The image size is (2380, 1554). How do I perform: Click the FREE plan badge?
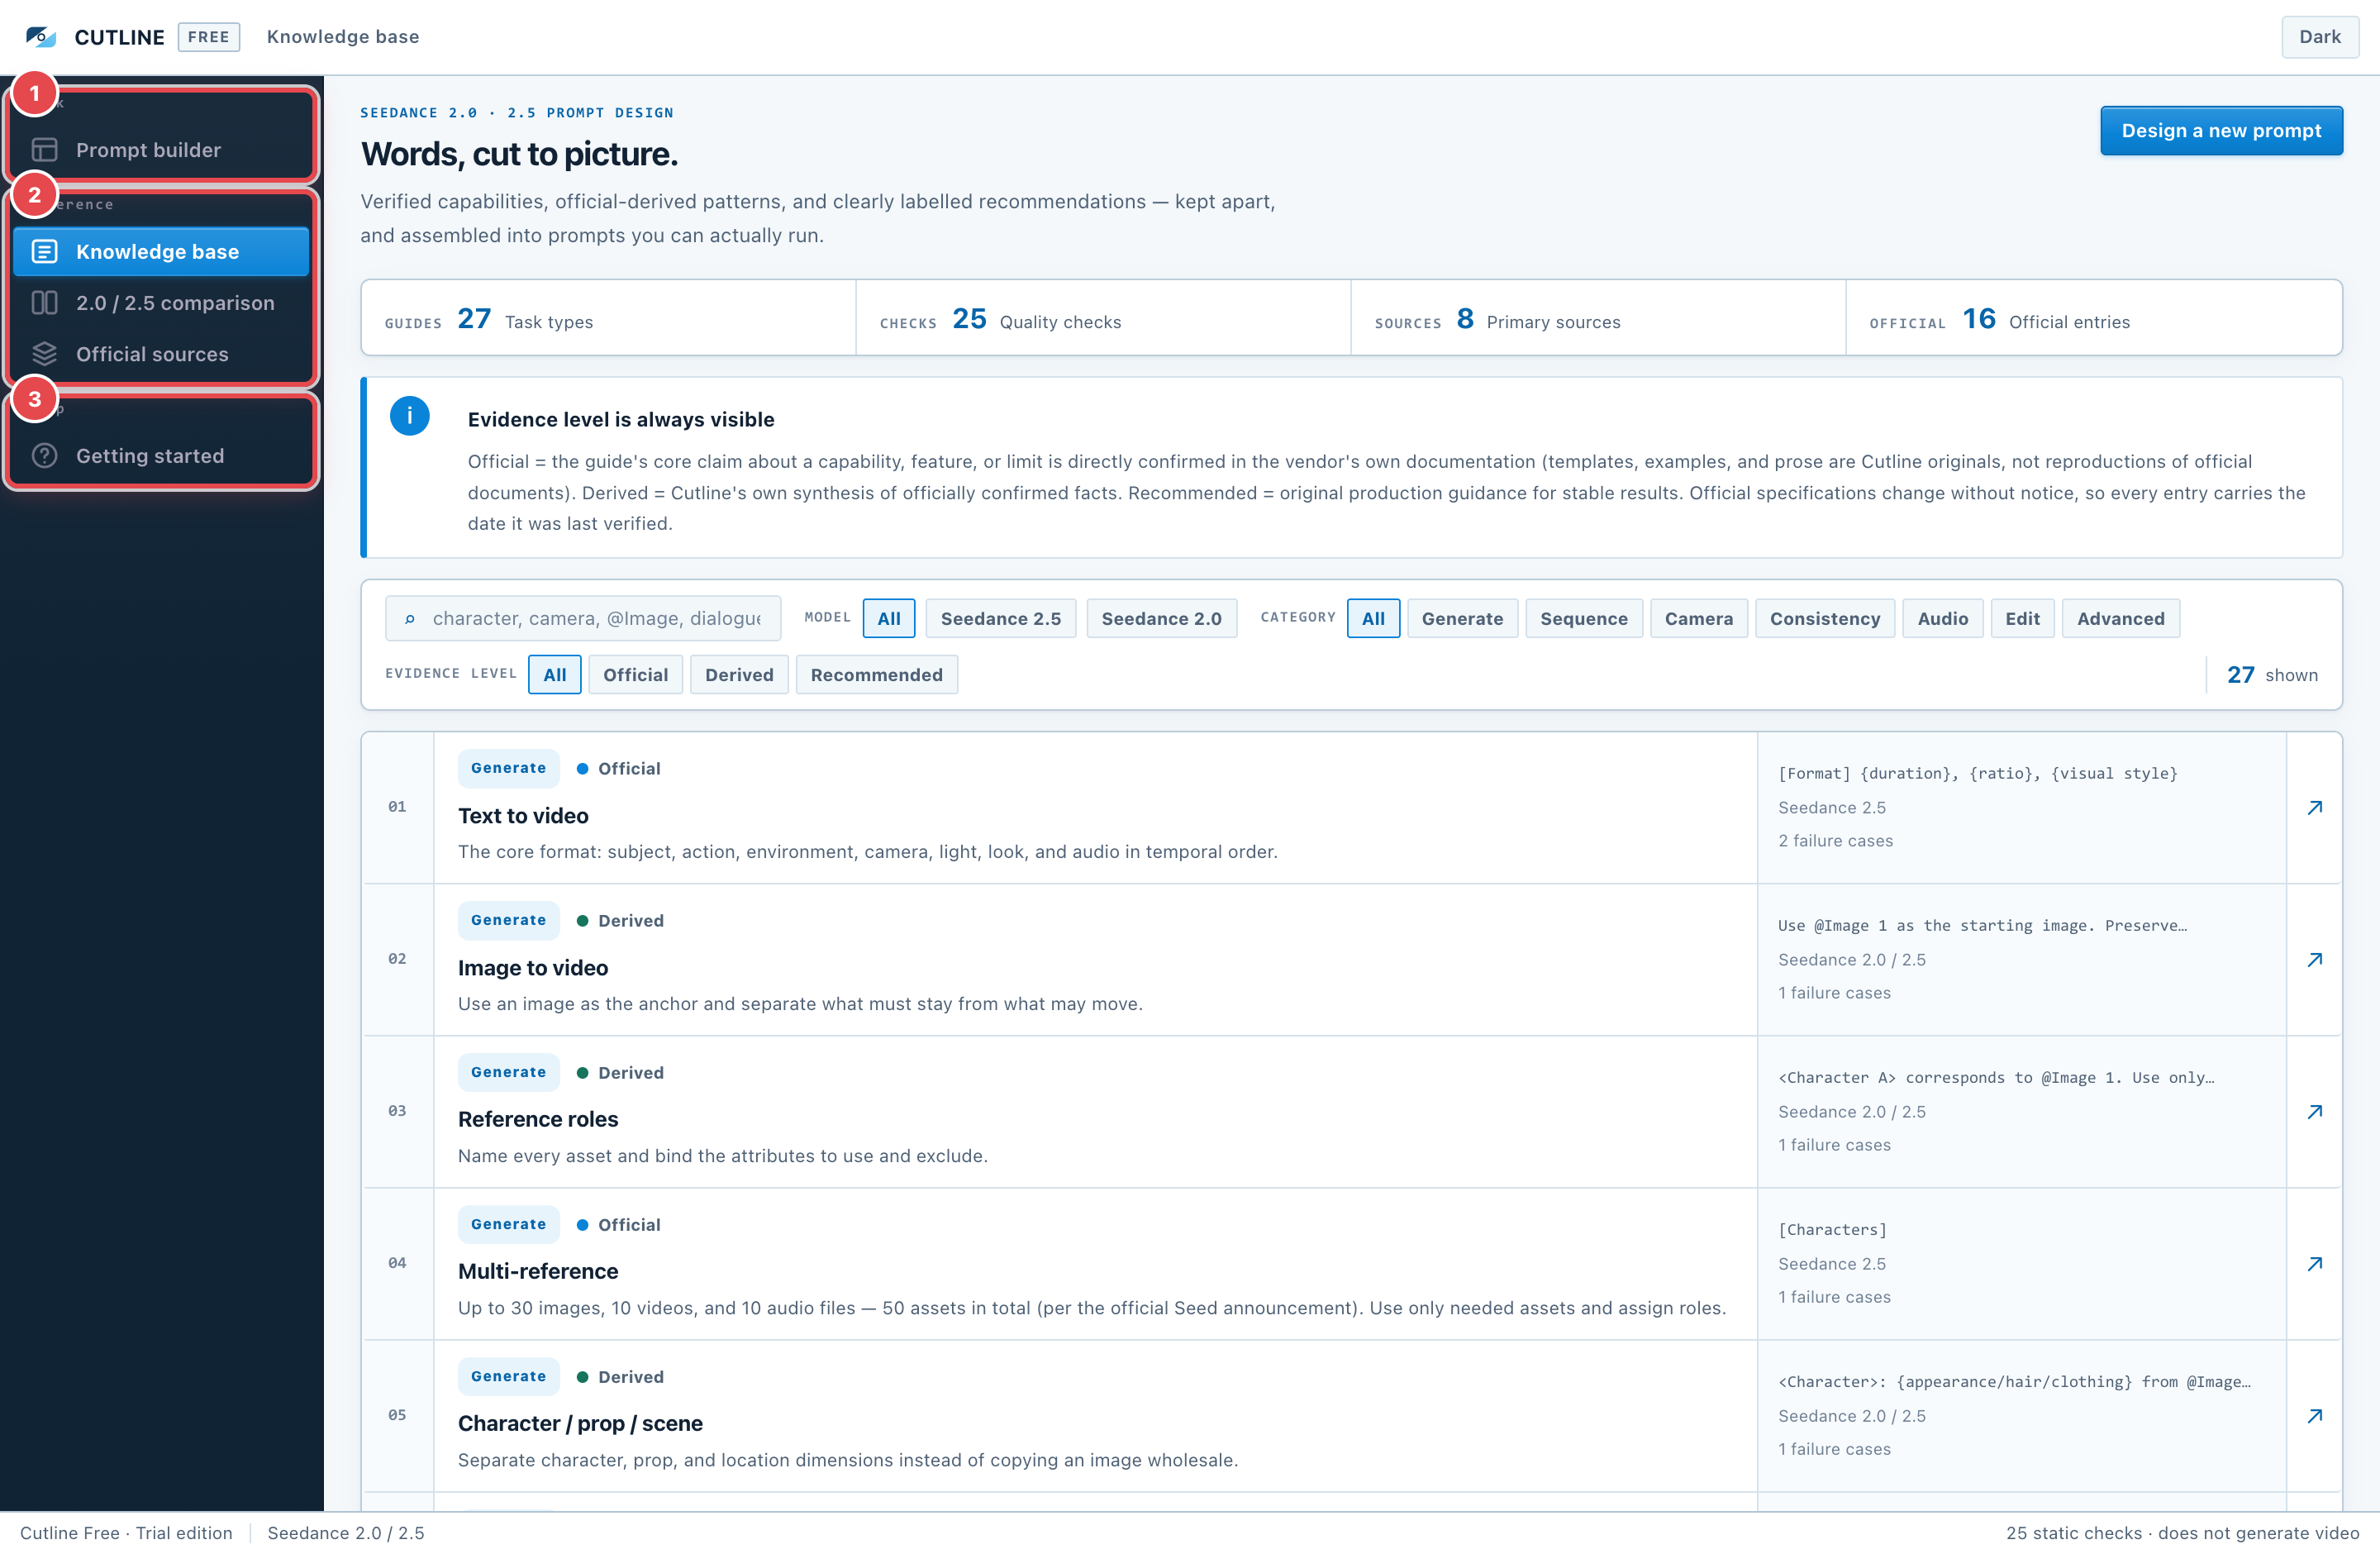coord(209,37)
